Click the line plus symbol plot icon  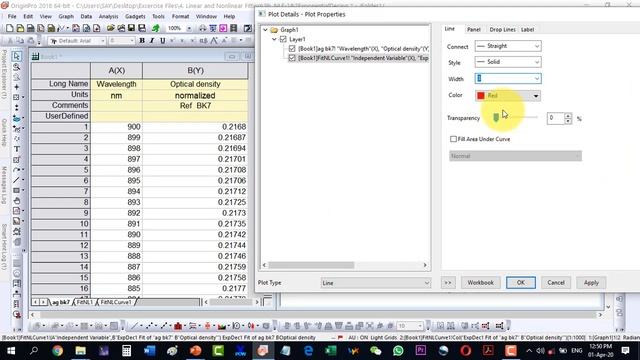pyautogui.click(x=164, y=326)
